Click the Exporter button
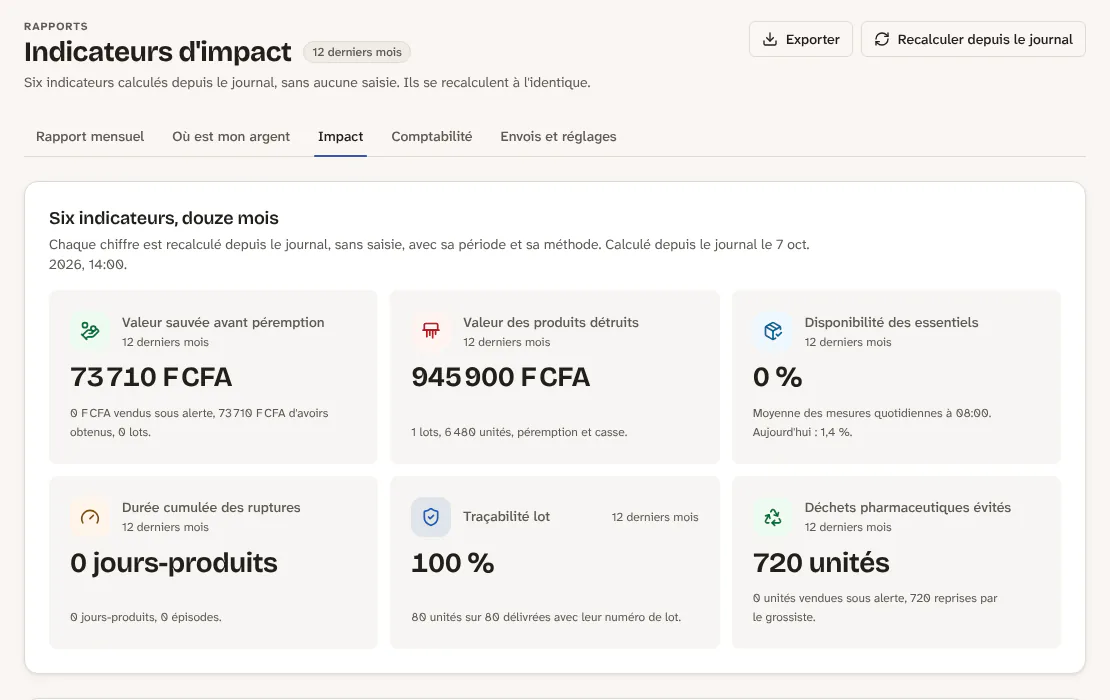 point(801,39)
